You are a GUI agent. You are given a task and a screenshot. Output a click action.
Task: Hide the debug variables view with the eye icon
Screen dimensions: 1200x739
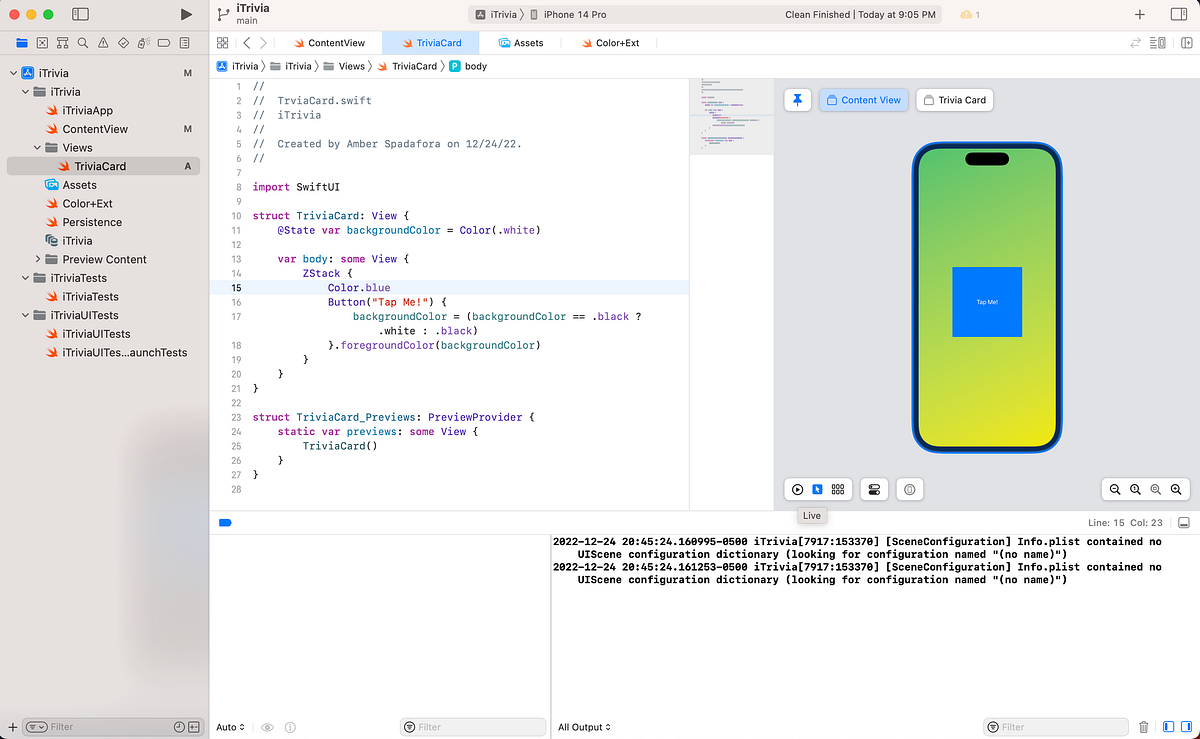tap(266, 727)
